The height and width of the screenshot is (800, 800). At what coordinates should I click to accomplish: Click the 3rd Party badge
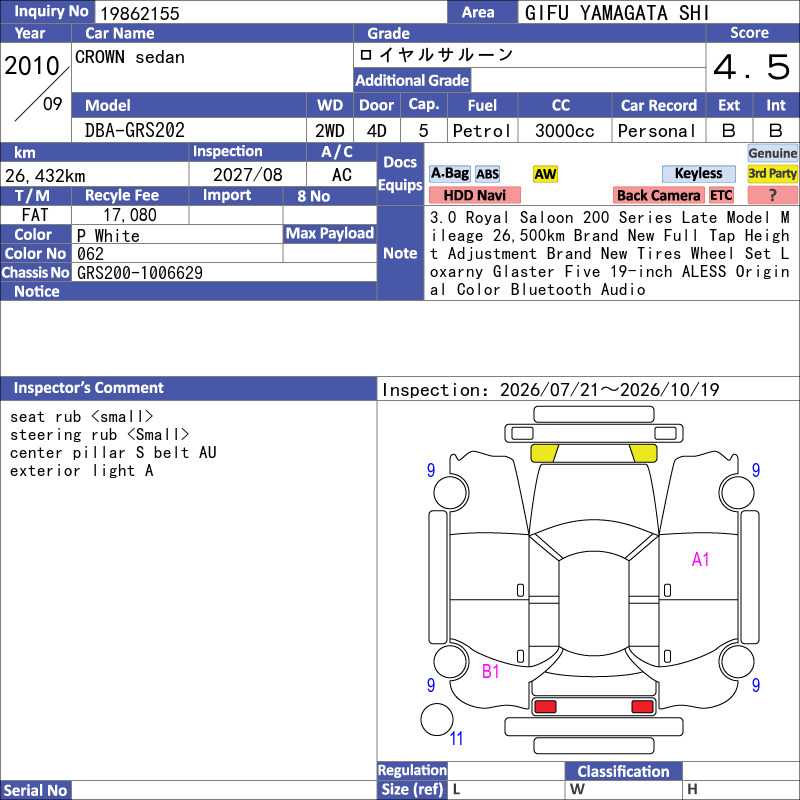[772, 174]
